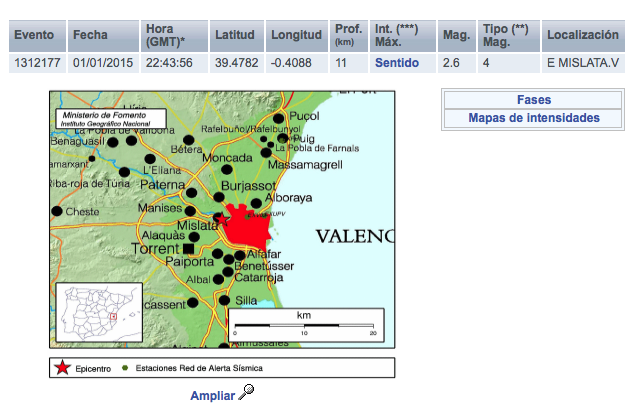Click the Burjassot label on map
The width and height of the screenshot is (635, 413).
[x=248, y=186]
